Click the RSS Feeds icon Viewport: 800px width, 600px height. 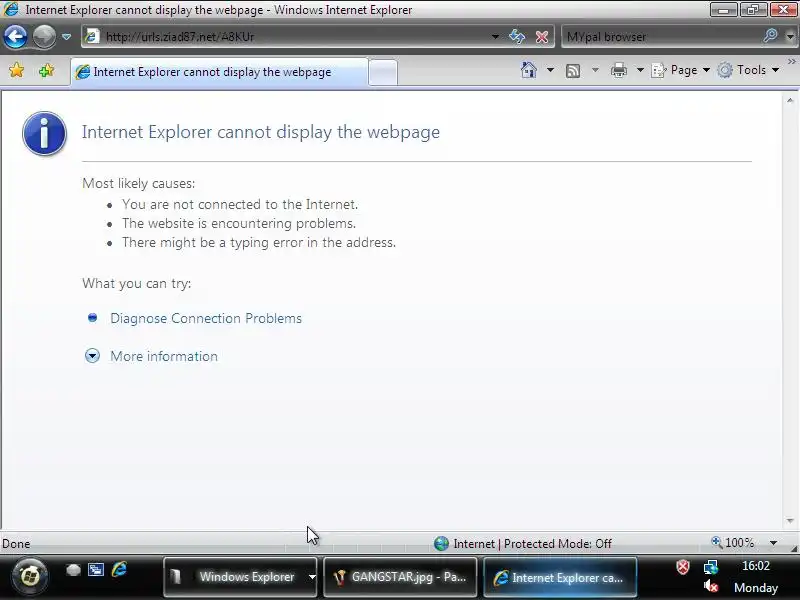pyautogui.click(x=573, y=70)
